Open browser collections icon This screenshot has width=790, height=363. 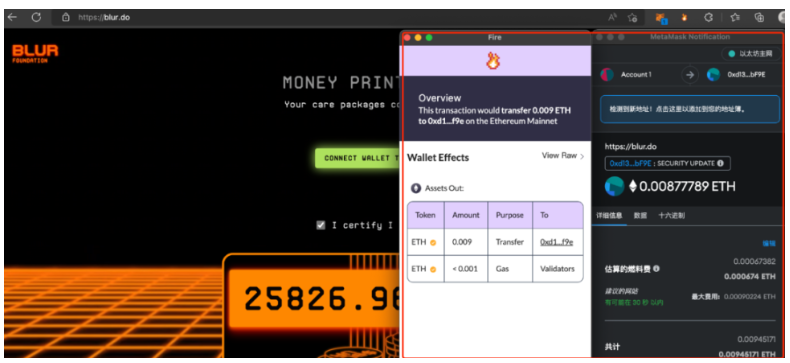click(759, 18)
